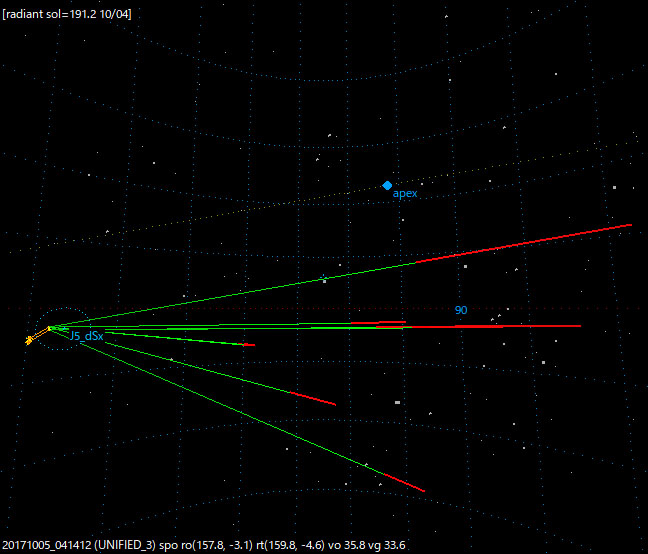Click the '90' longitude label

[x=461, y=310]
